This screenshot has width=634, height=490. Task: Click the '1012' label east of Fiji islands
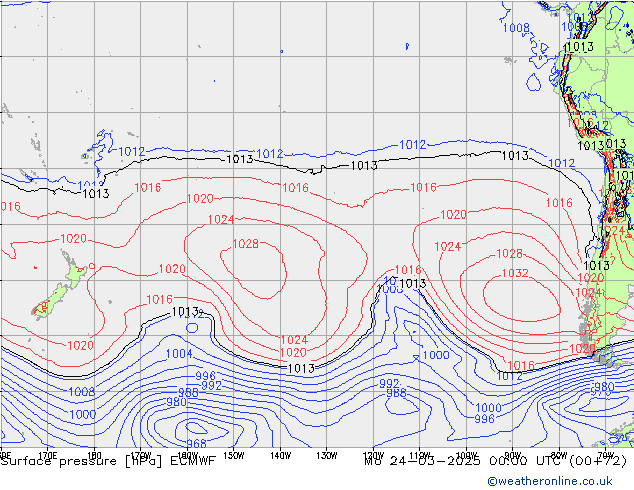pos(131,152)
